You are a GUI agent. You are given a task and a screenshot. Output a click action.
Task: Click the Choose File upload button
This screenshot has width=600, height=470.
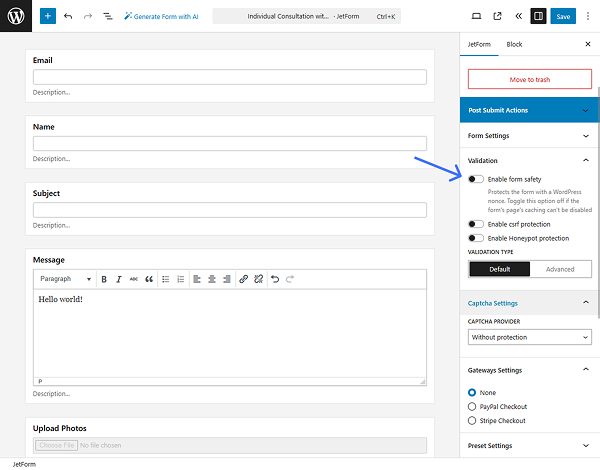click(57, 446)
